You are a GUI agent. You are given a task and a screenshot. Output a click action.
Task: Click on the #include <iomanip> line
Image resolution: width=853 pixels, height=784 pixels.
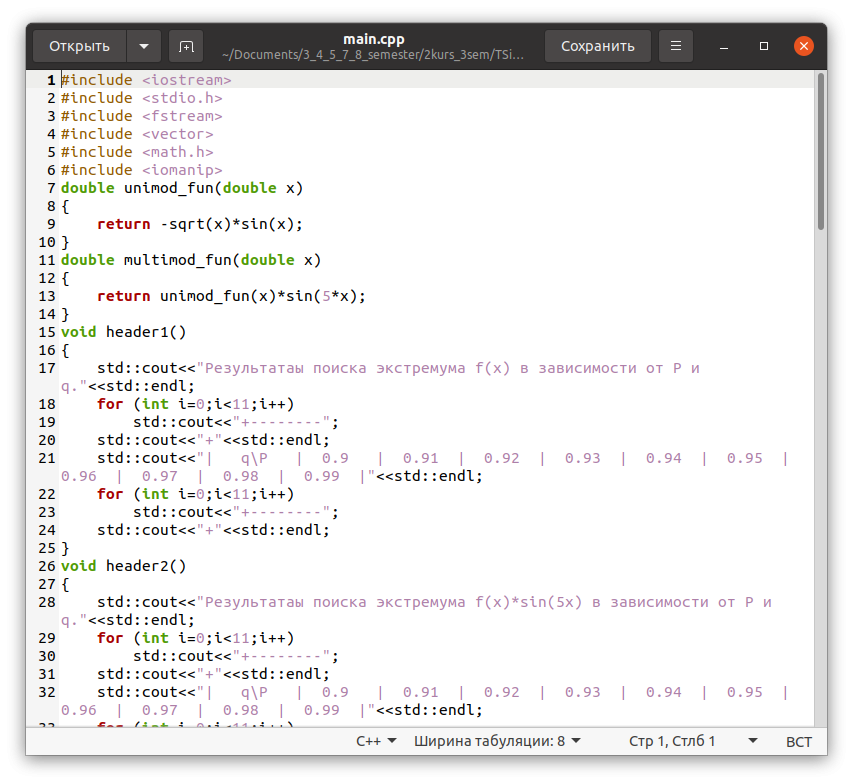(x=141, y=170)
